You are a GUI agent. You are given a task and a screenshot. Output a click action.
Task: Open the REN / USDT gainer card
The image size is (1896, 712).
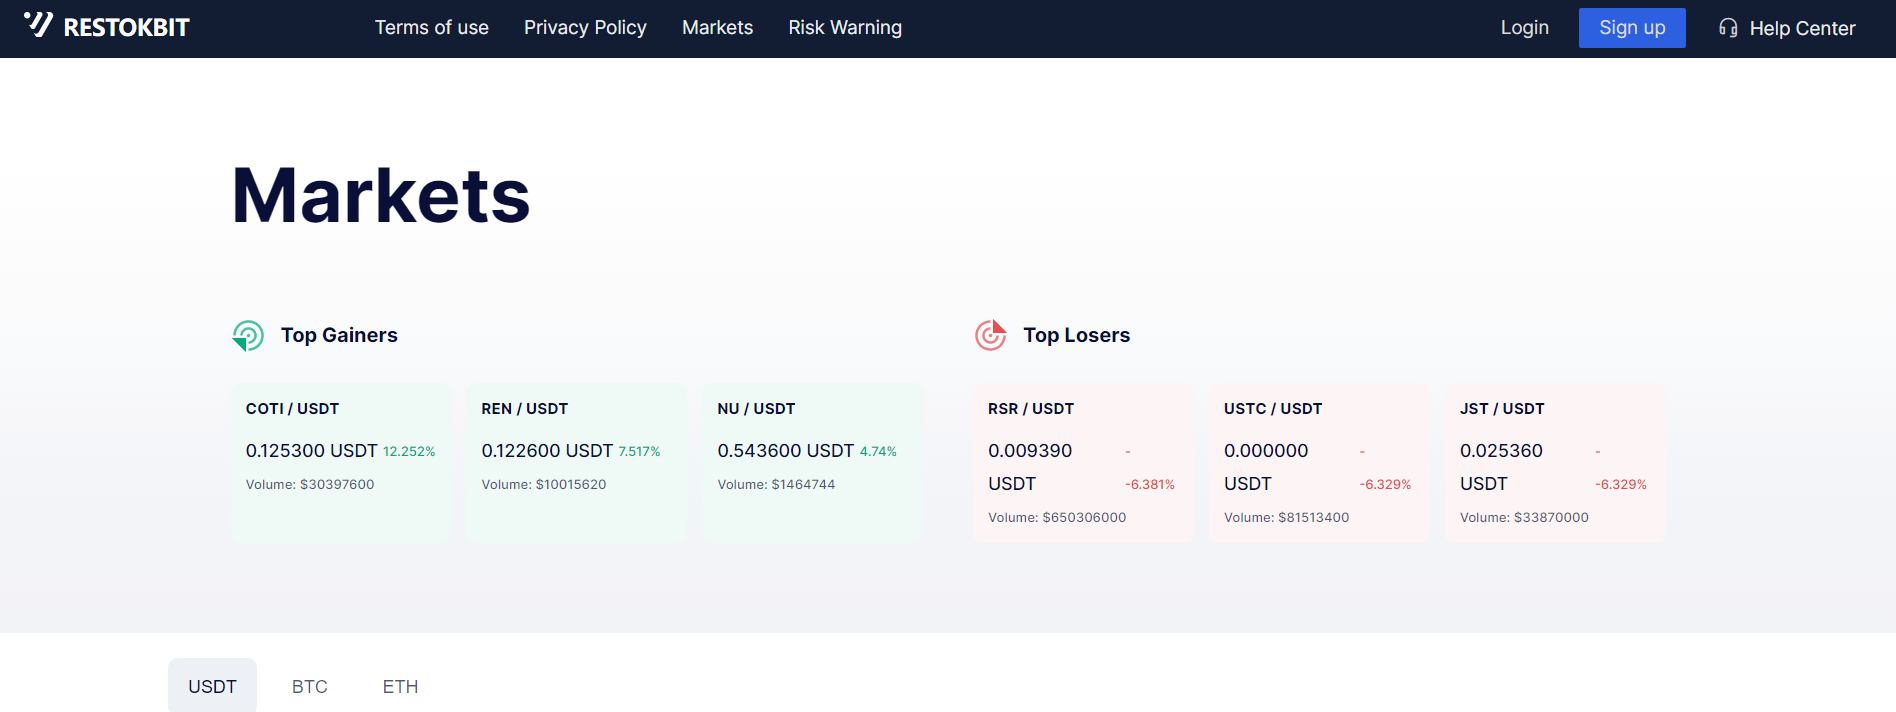577,463
